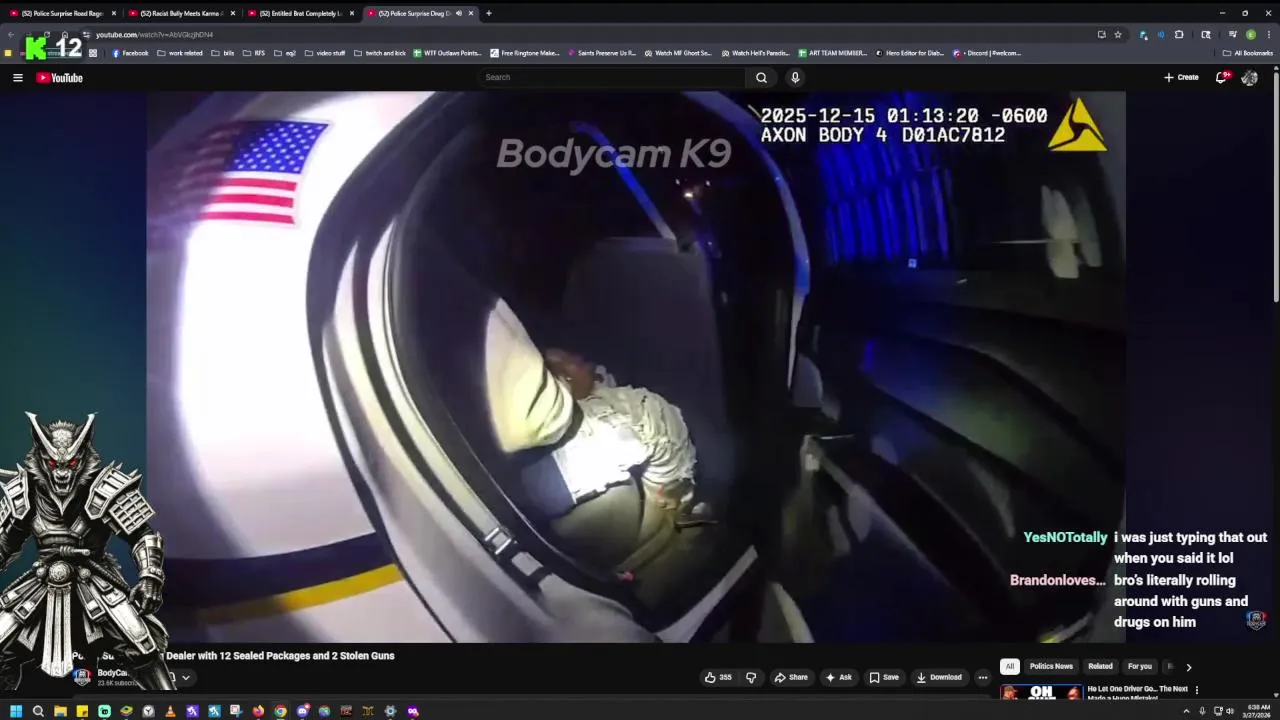This screenshot has height=720, width=1280.
Task: Open the 'video stuff' bookmark folder
Action: [324, 53]
